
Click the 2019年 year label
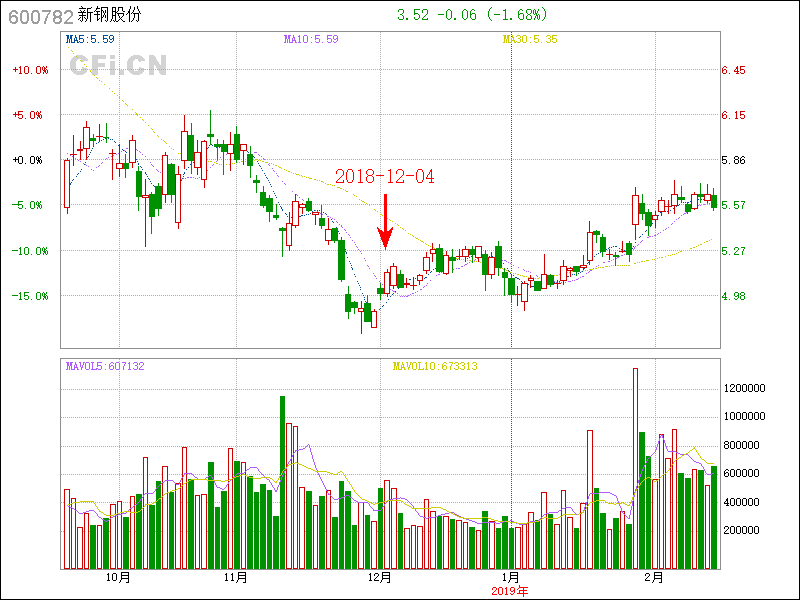pos(510,591)
